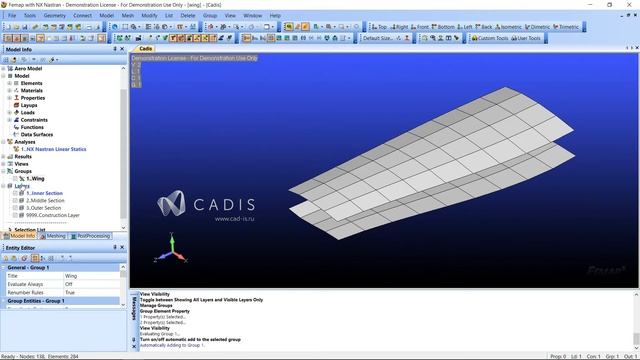Click the green check mark toolbar icon
The width and height of the screenshot is (640, 360).
point(165,38)
